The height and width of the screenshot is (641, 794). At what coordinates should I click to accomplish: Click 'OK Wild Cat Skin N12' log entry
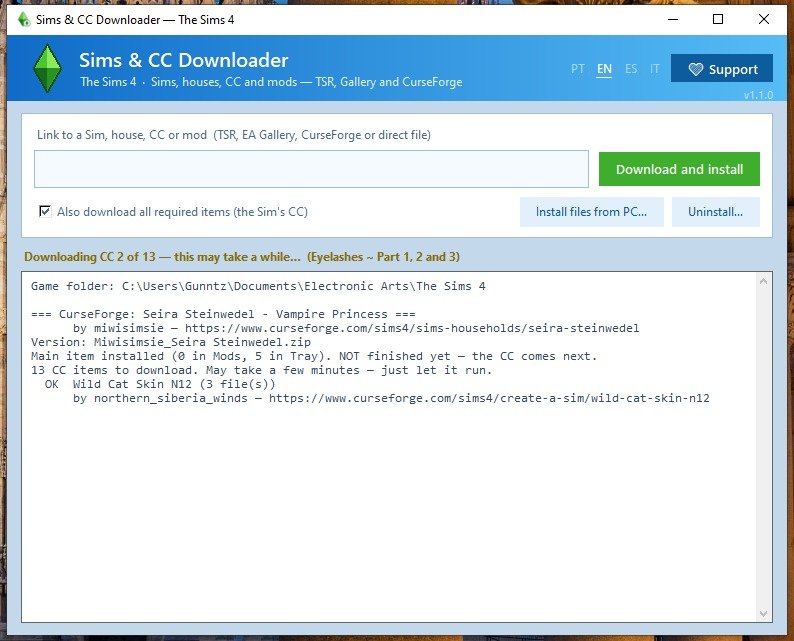tap(160, 384)
